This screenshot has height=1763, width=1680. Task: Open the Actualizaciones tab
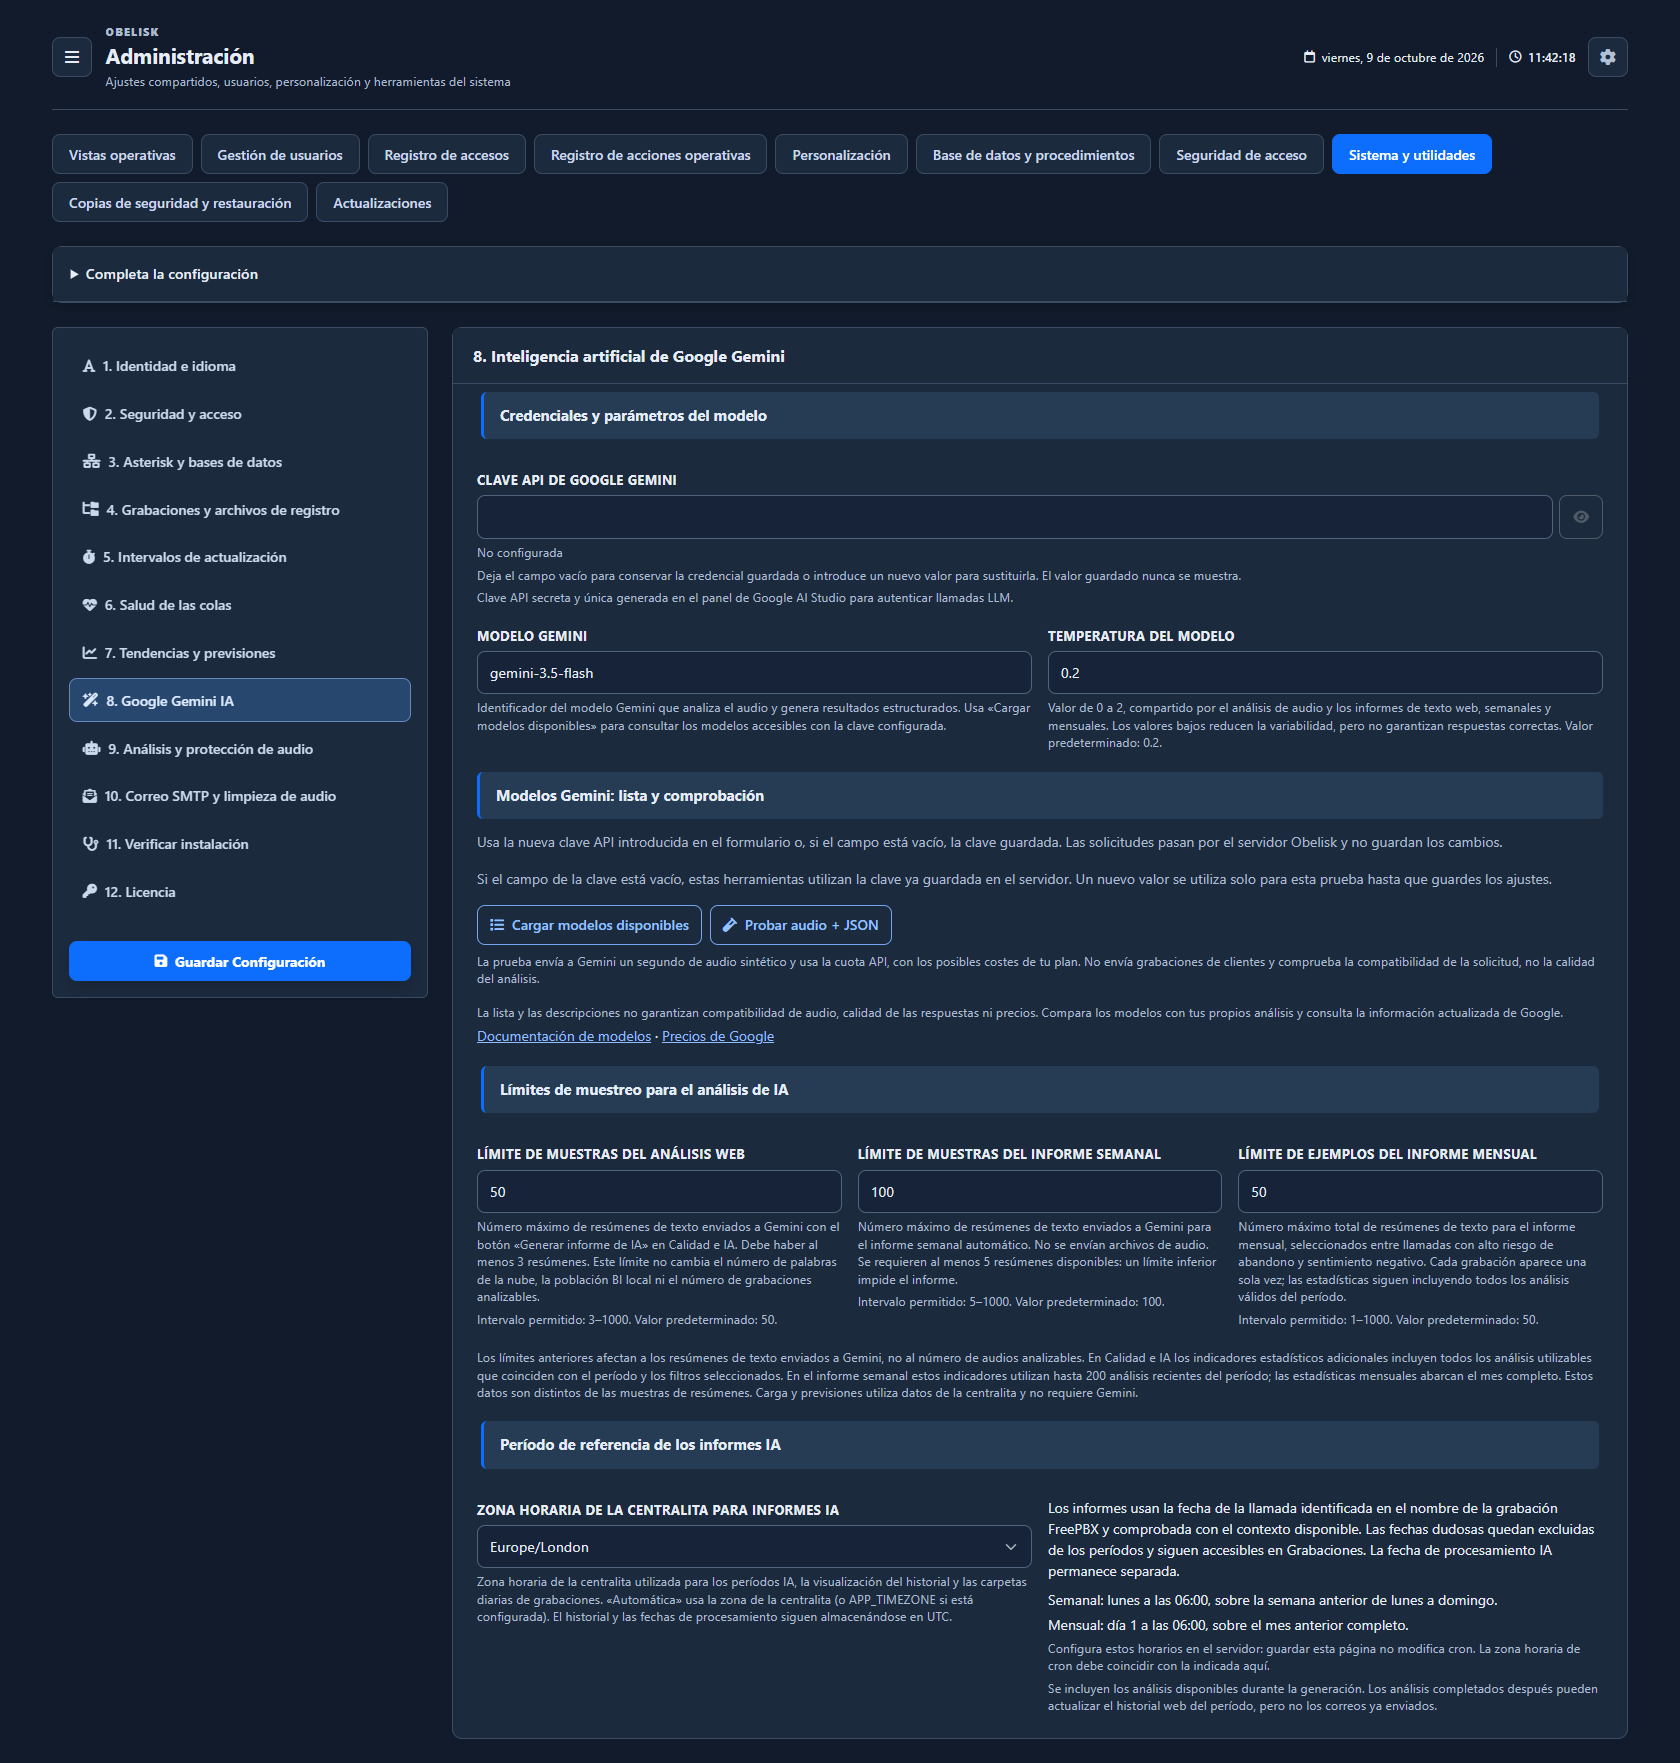coord(382,203)
